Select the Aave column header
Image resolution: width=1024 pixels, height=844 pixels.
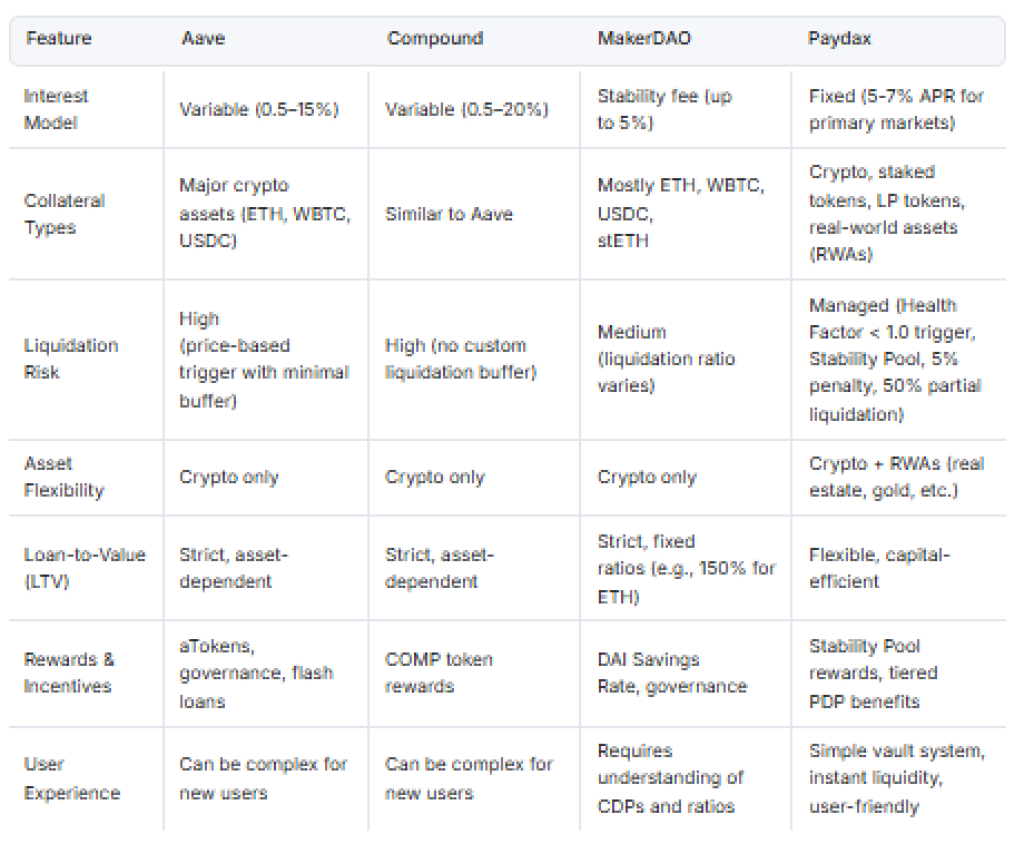click(x=203, y=39)
